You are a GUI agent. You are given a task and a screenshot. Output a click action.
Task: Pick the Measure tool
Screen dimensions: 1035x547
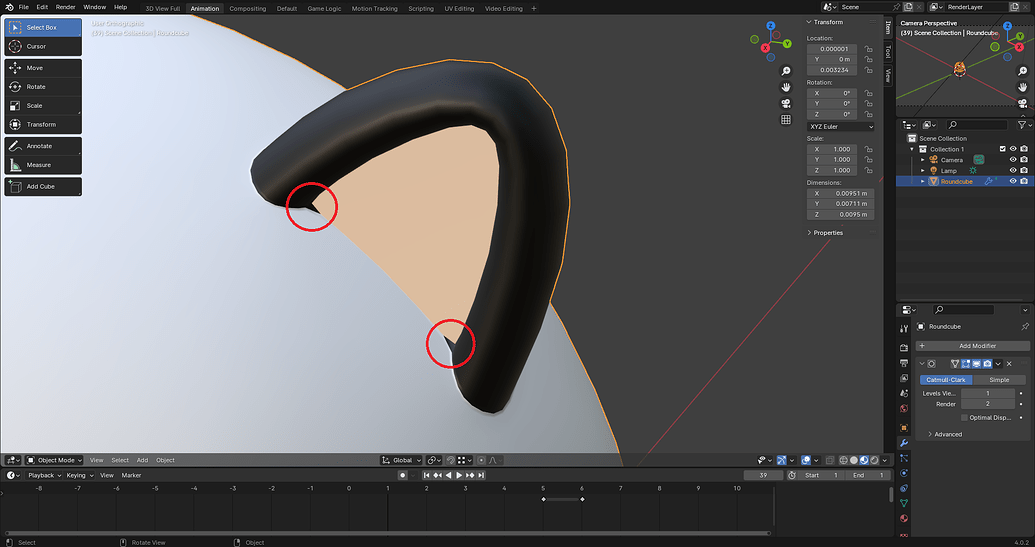pyautogui.click(x=43, y=165)
